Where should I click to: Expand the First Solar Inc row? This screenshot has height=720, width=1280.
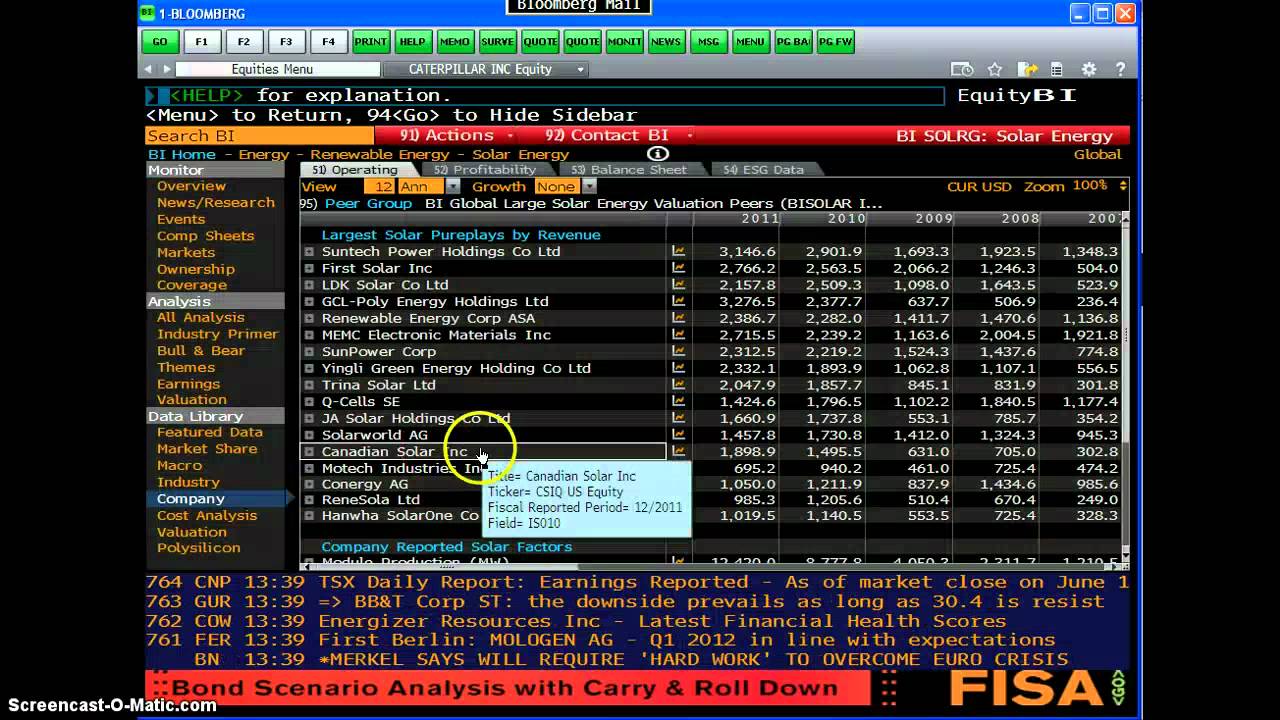point(309,268)
